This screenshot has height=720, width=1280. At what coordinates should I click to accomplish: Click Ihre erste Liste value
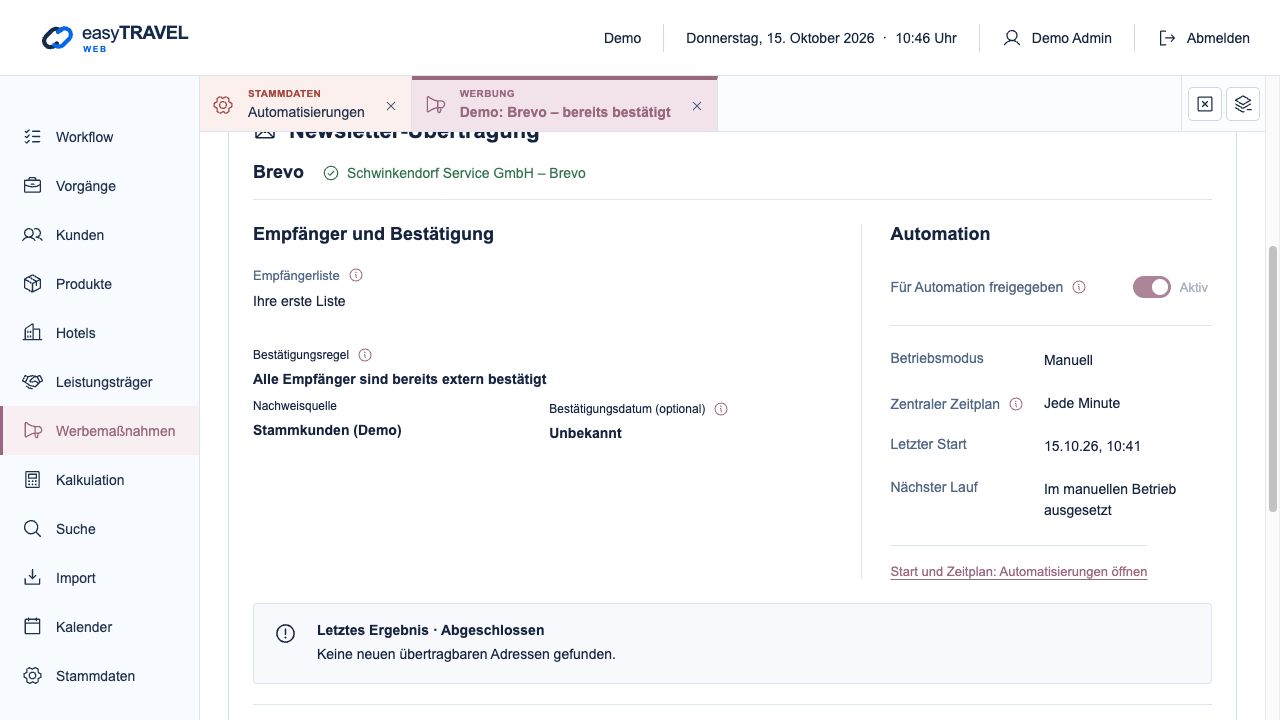299,301
